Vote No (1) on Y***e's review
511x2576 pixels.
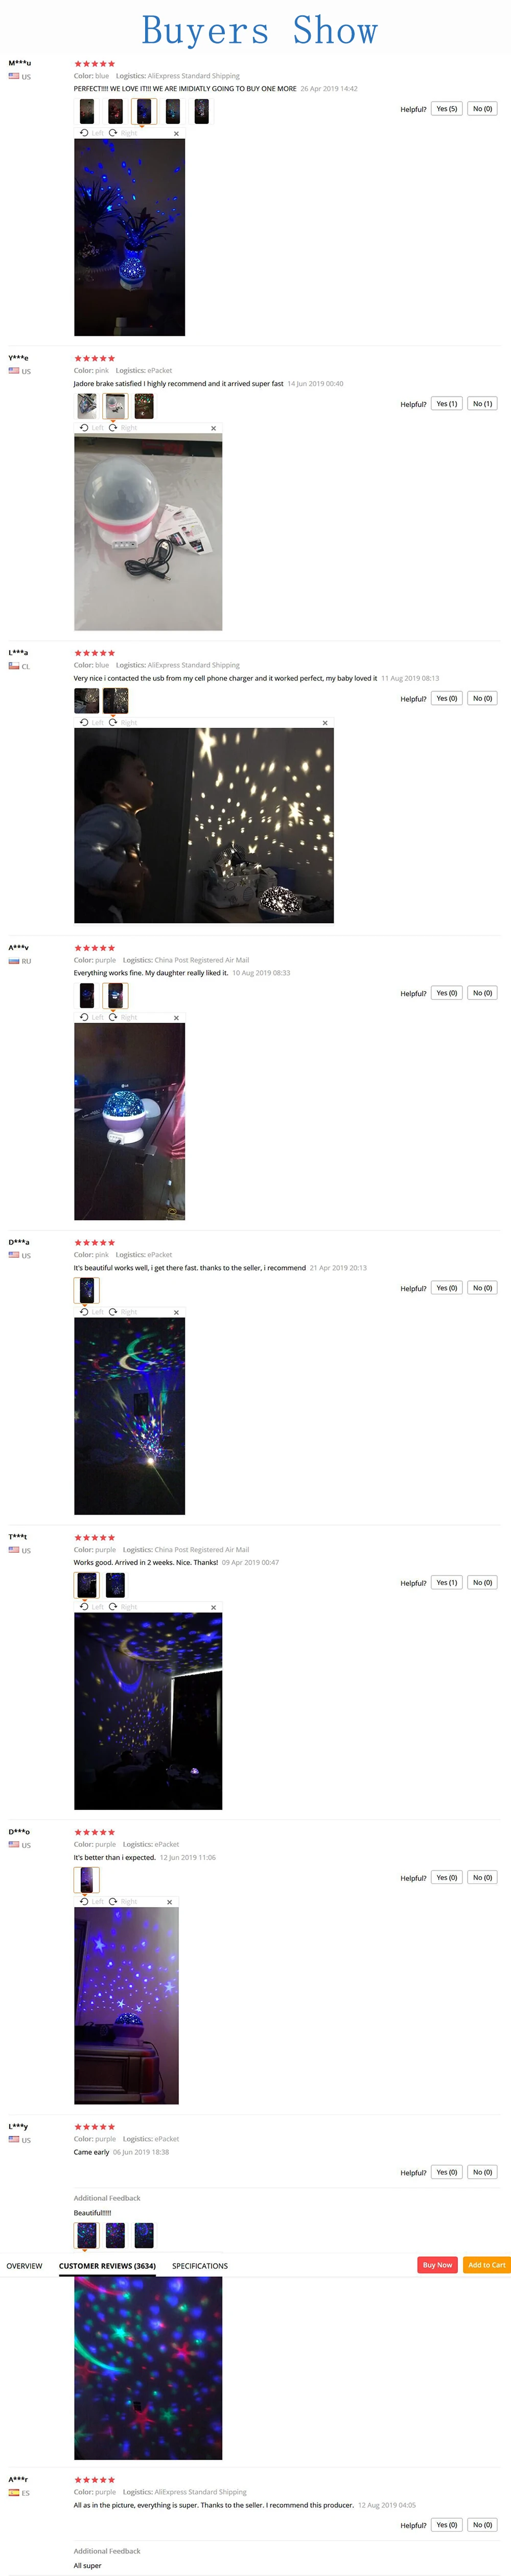tap(482, 404)
